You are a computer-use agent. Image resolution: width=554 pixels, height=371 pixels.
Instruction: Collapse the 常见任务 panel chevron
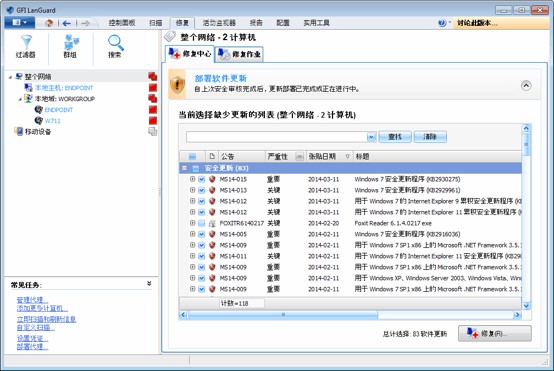[x=149, y=283]
